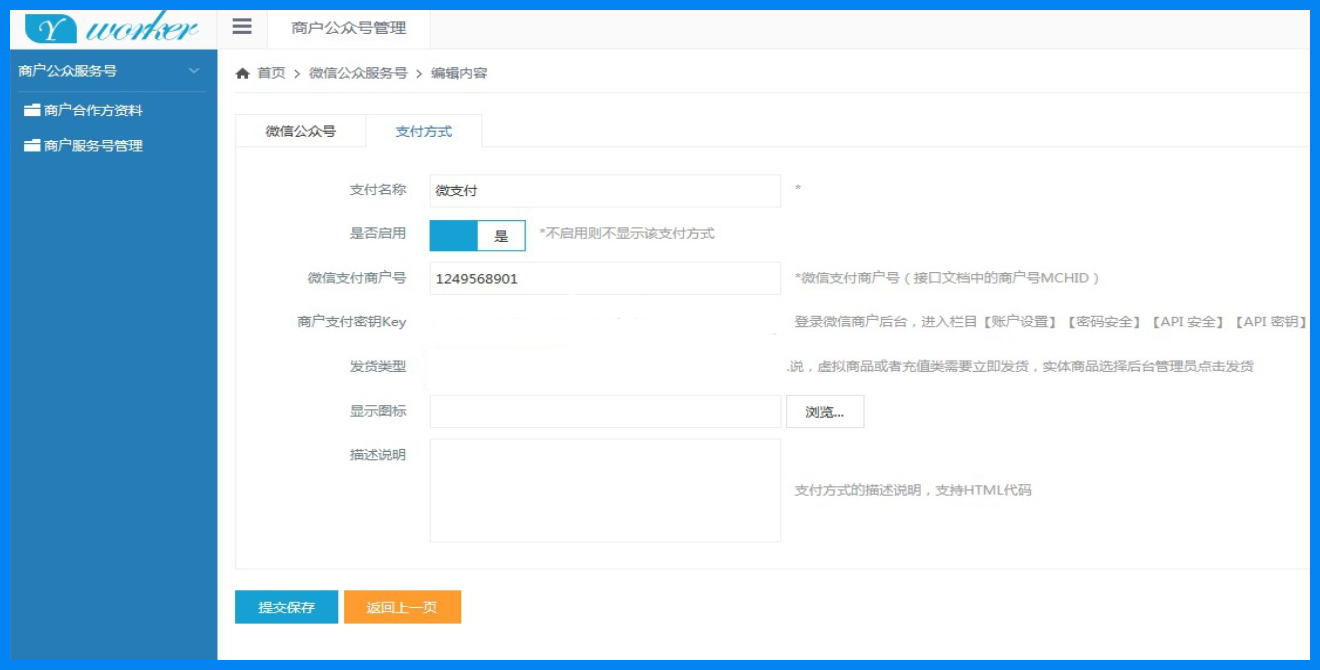Click the 浏览... file browse button
The height and width of the screenshot is (670, 1320).
click(x=824, y=412)
